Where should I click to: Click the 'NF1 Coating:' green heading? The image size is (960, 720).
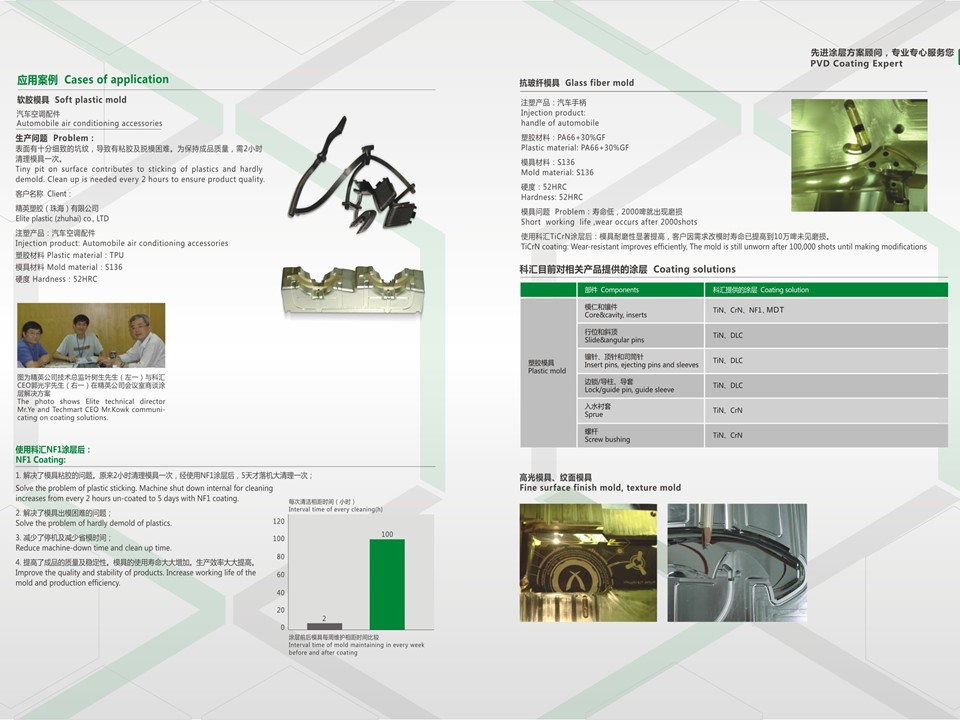coord(41,460)
